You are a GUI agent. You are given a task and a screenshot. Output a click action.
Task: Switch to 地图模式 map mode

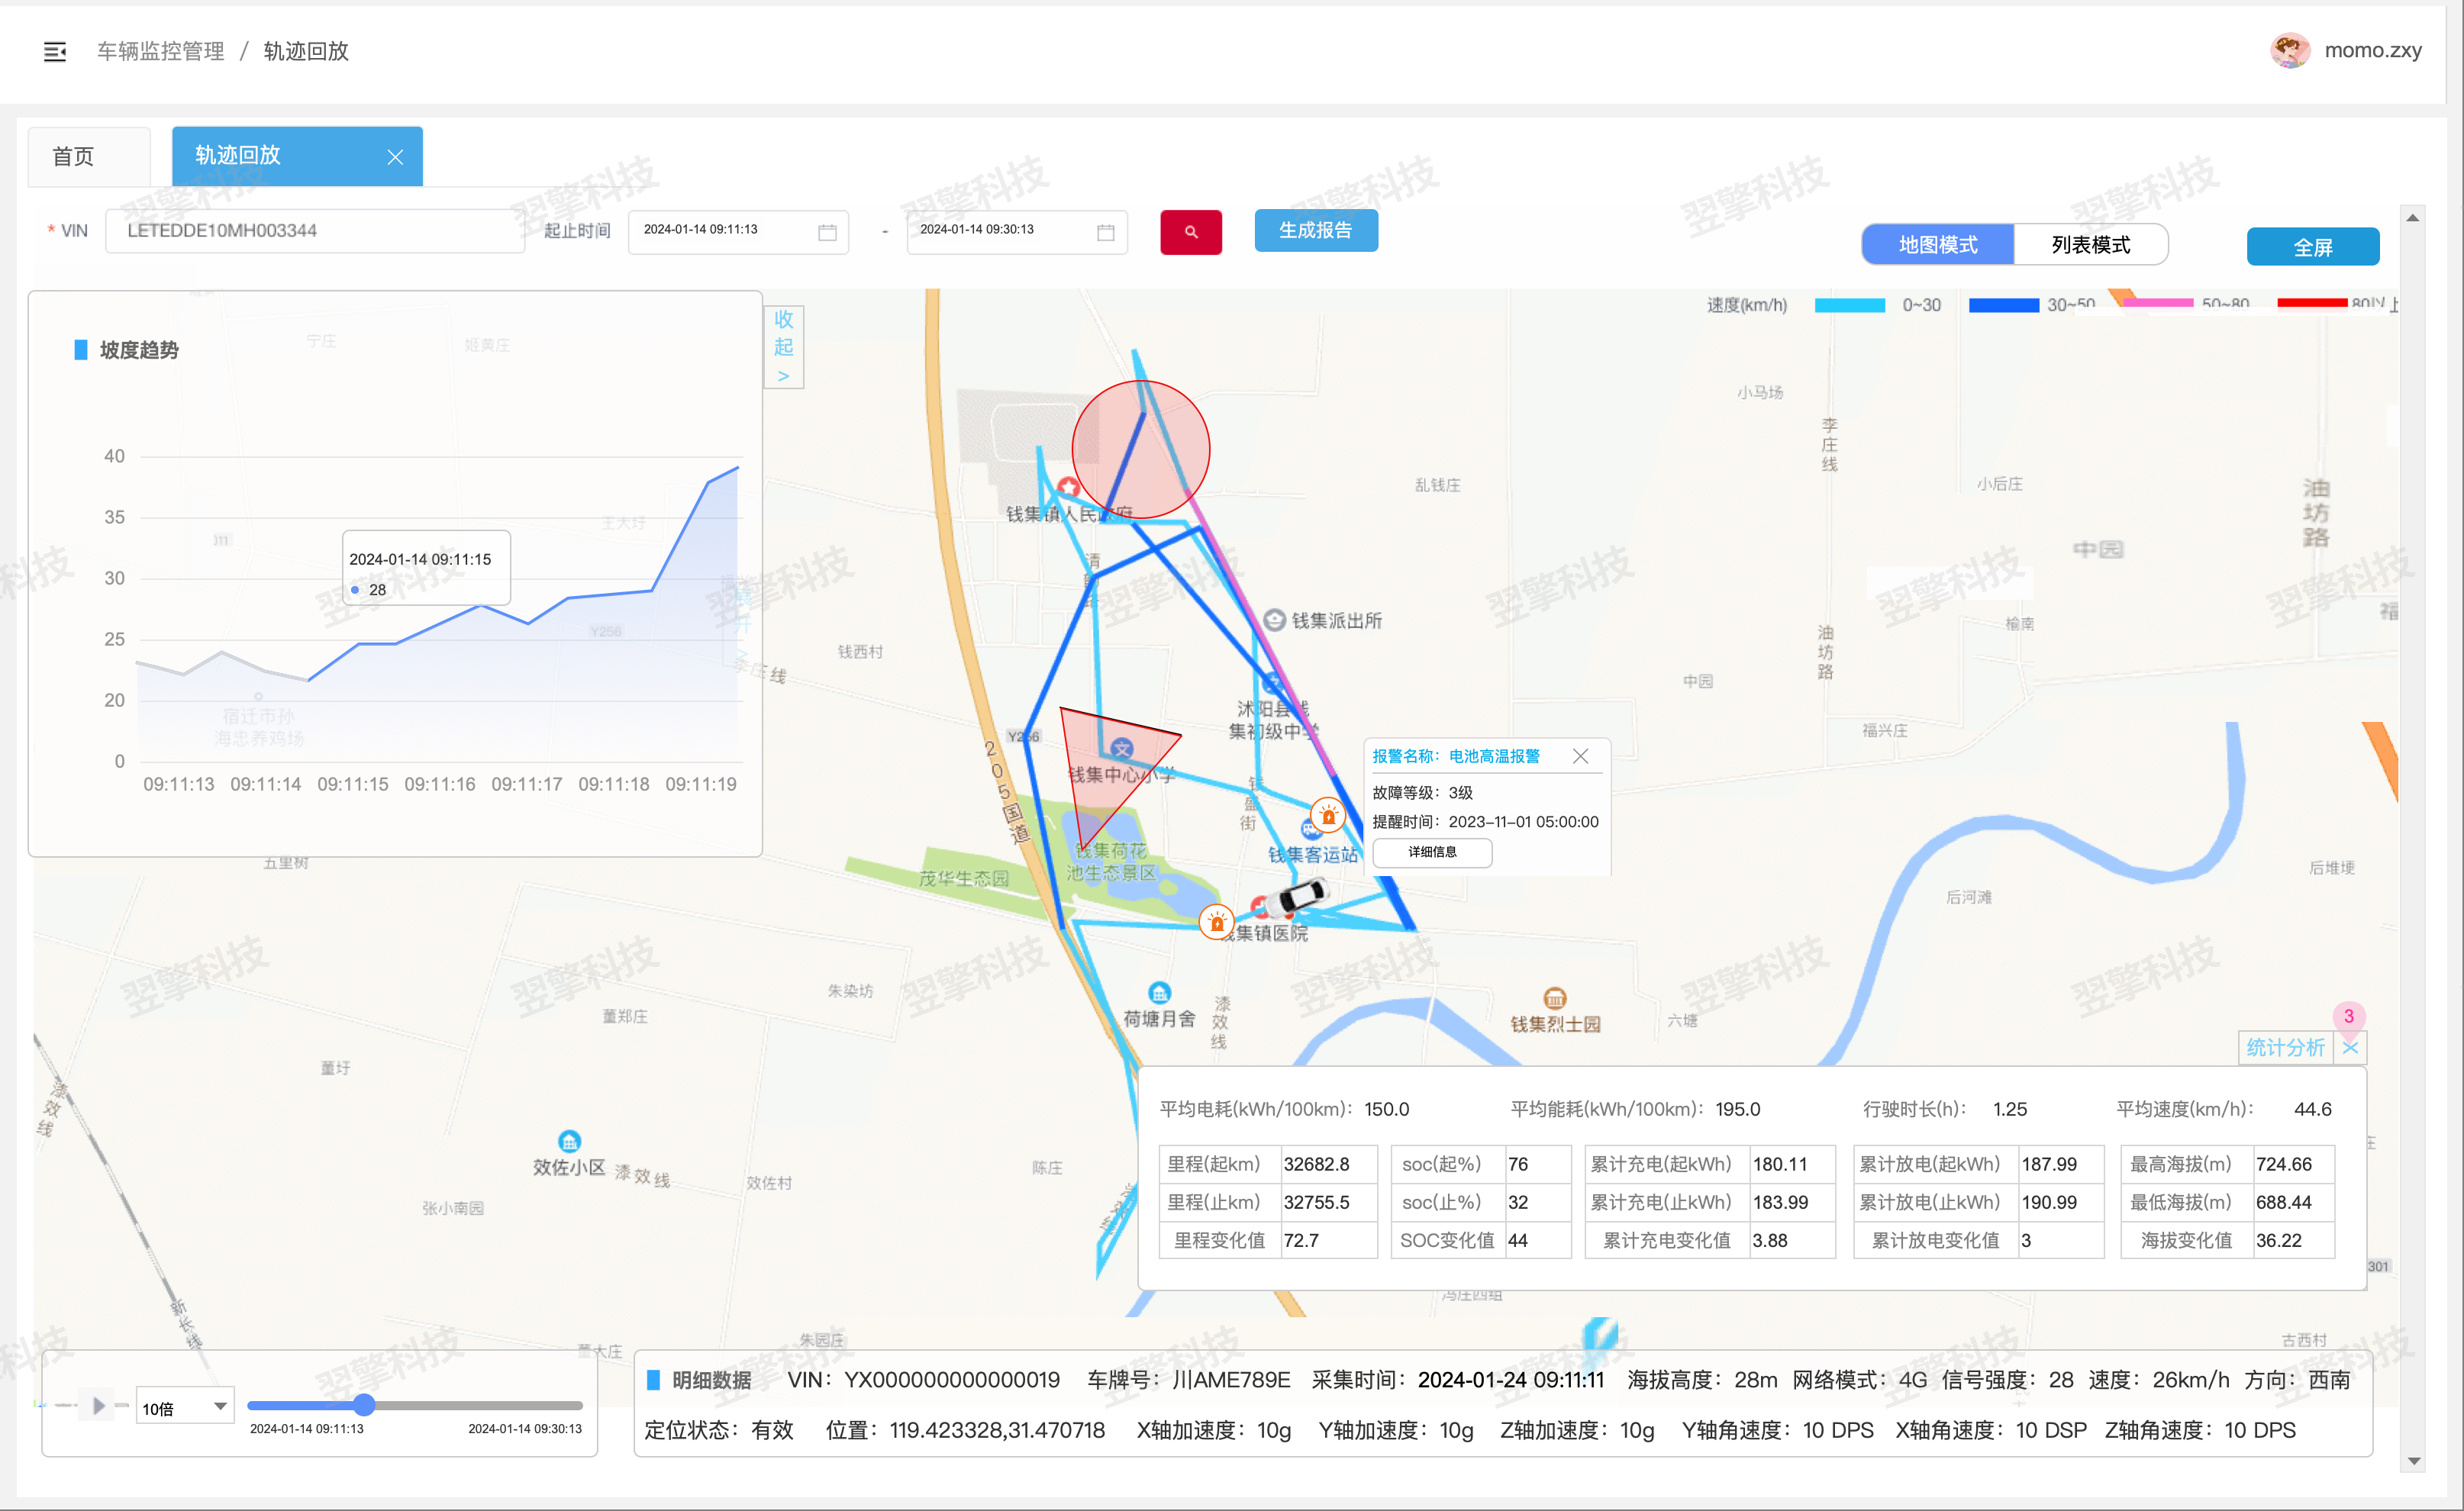coord(1937,245)
